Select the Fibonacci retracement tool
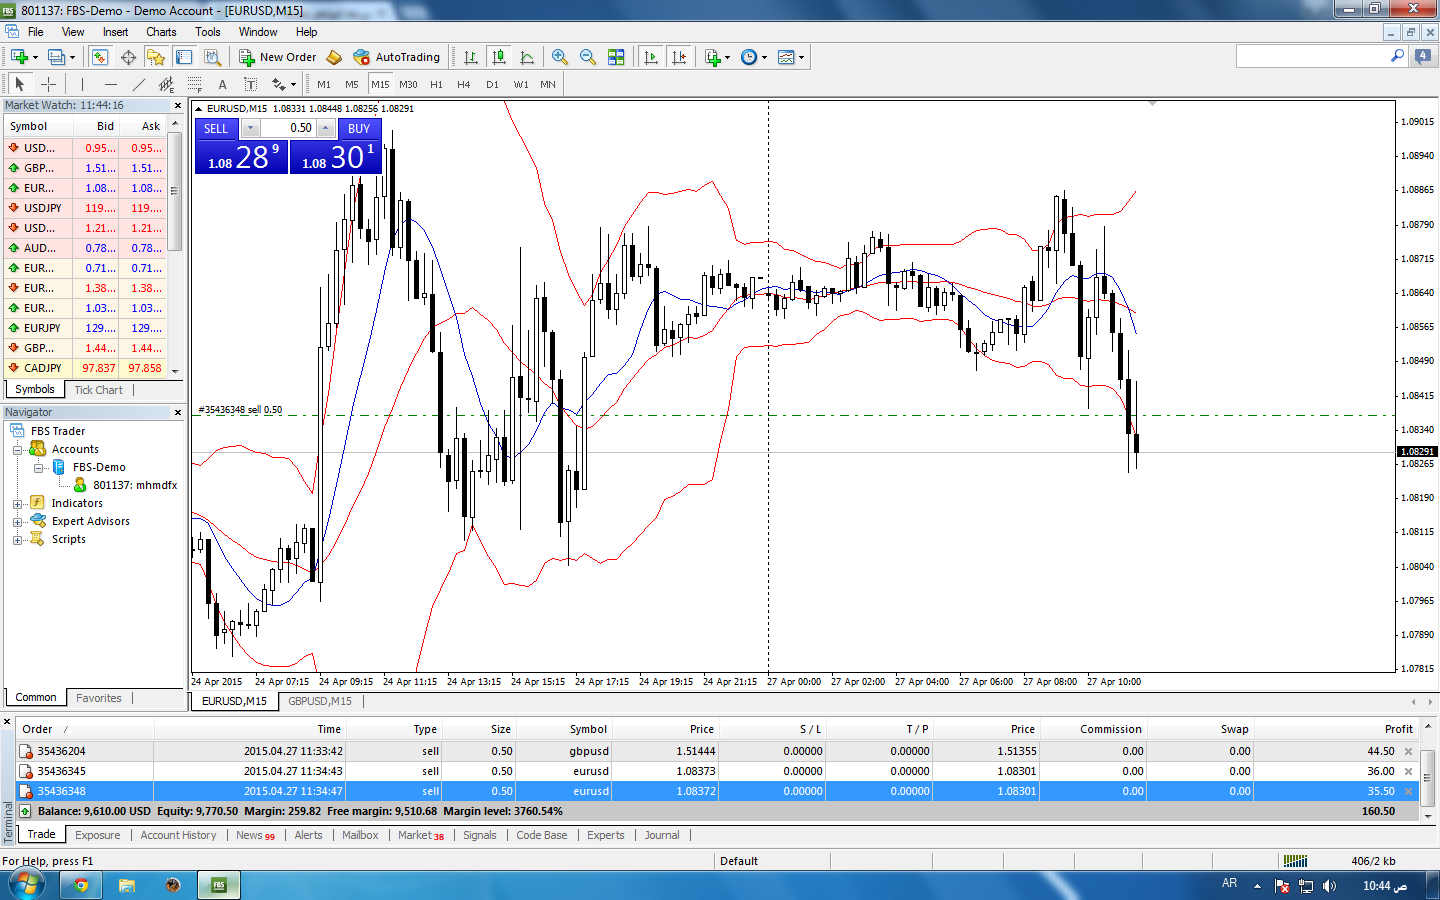The height and width of the screenshot is (900, 1440). click(x=194, y=84)
